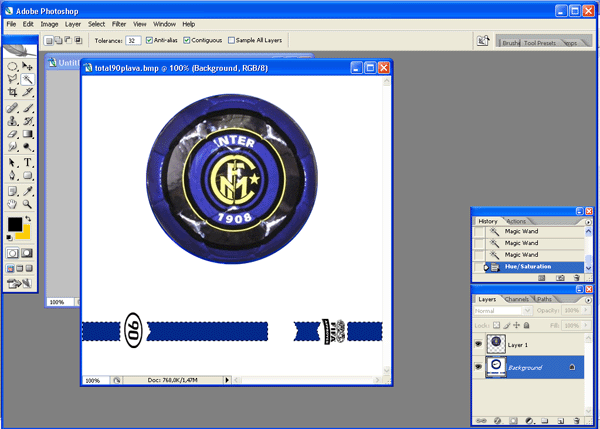Enable Sample All Layers checkbox
600x429 pixels.
pyautogui.click(x=231, y=41)
